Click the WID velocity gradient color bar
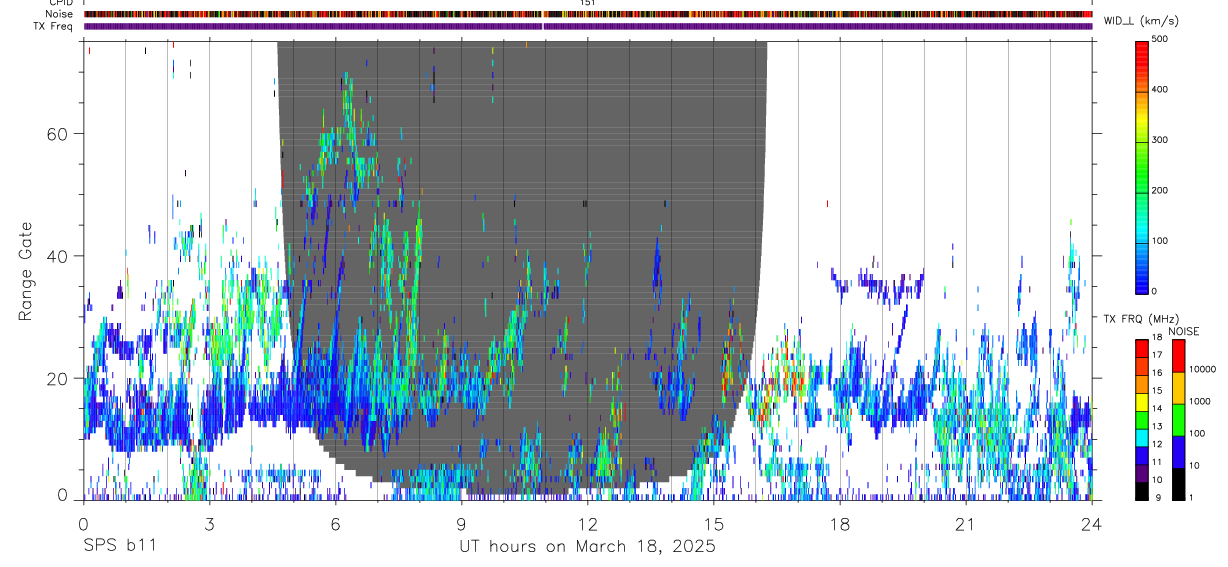 point(1142,166)
